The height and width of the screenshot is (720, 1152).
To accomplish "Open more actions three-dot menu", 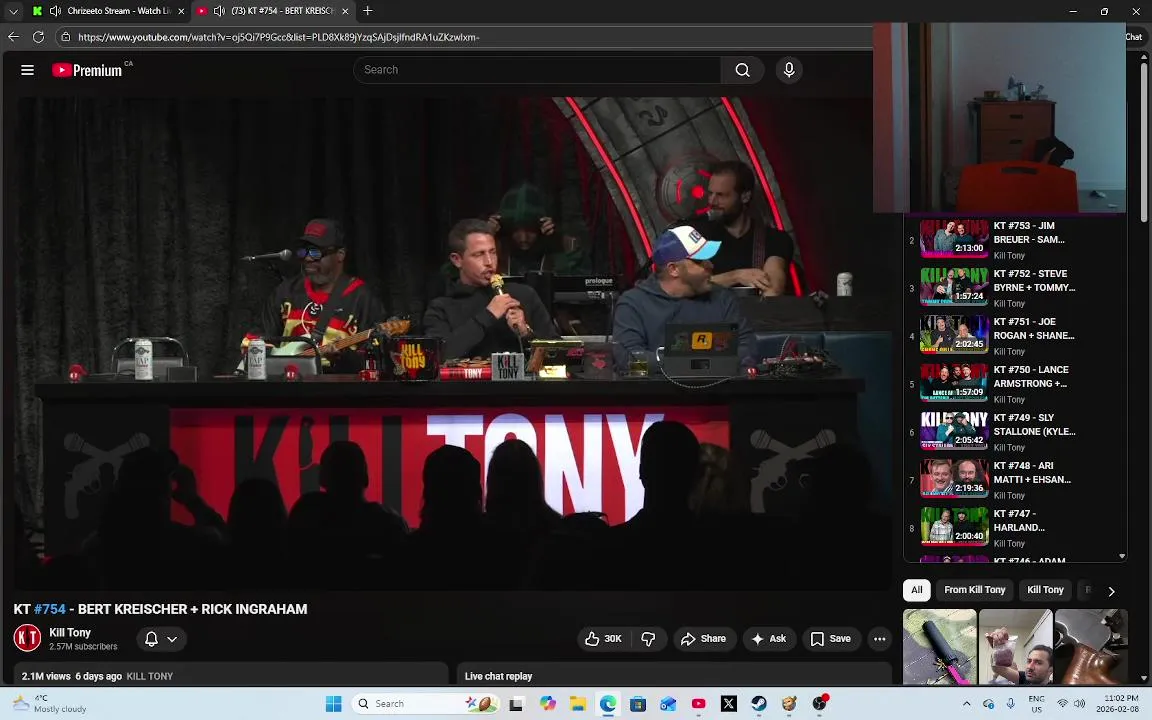I will point(879,638).
